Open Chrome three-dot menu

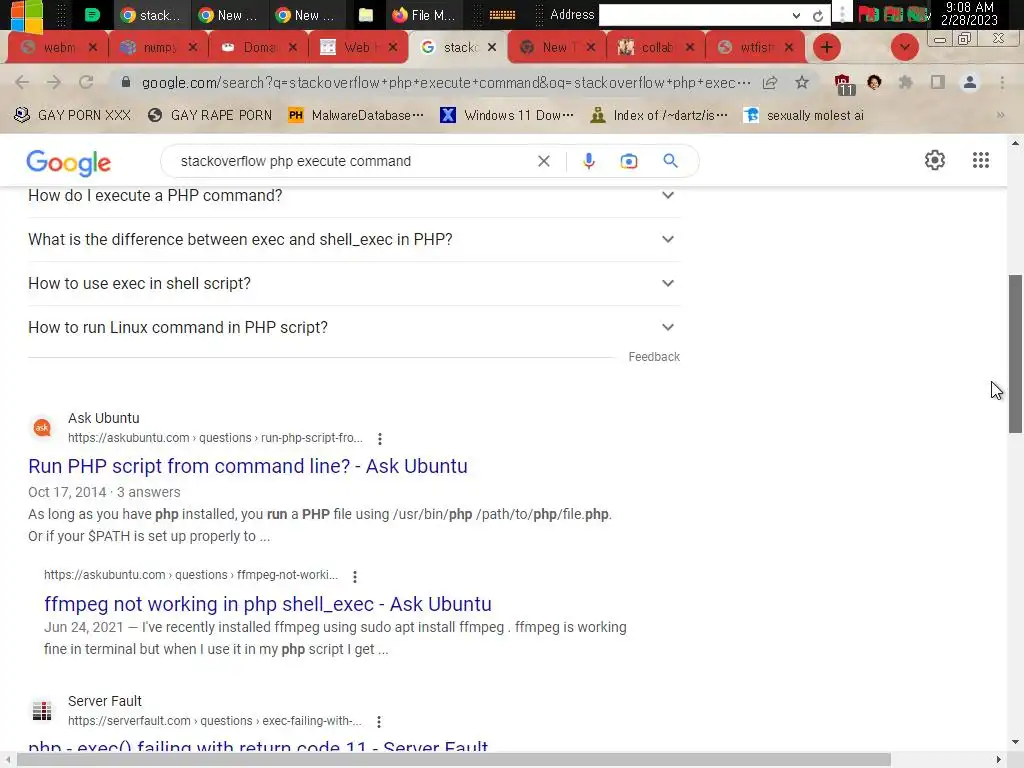tap(1002, 82)
